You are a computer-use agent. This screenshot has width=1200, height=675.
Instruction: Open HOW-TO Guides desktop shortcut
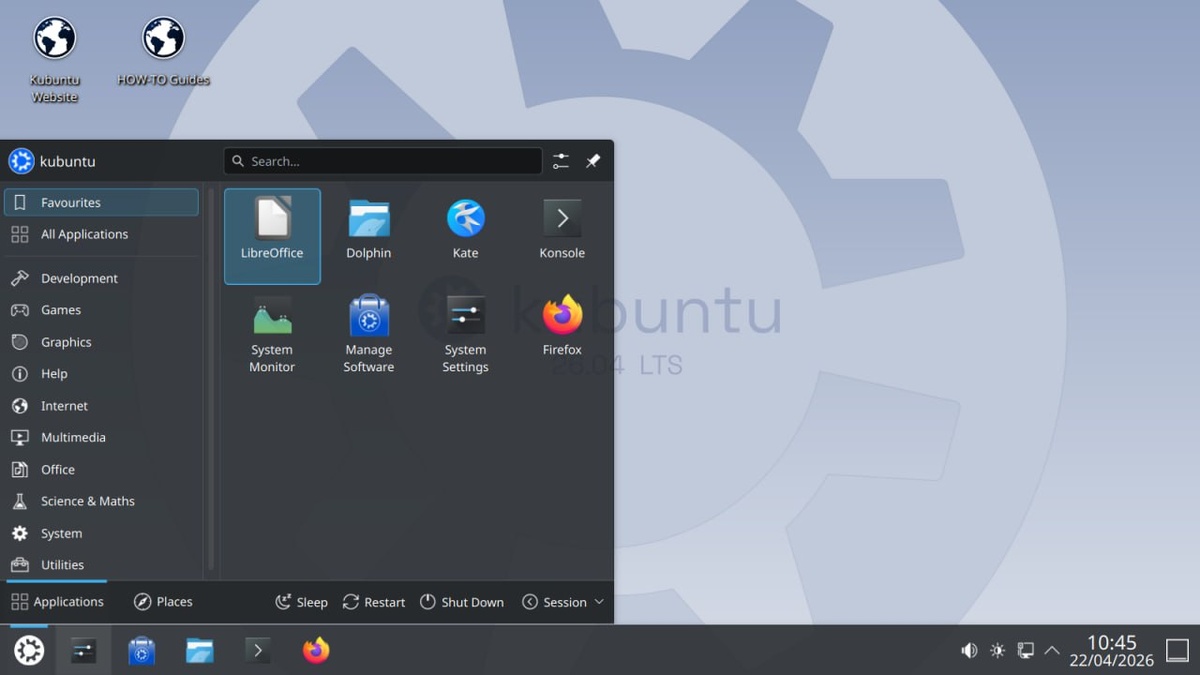[164, 52]
